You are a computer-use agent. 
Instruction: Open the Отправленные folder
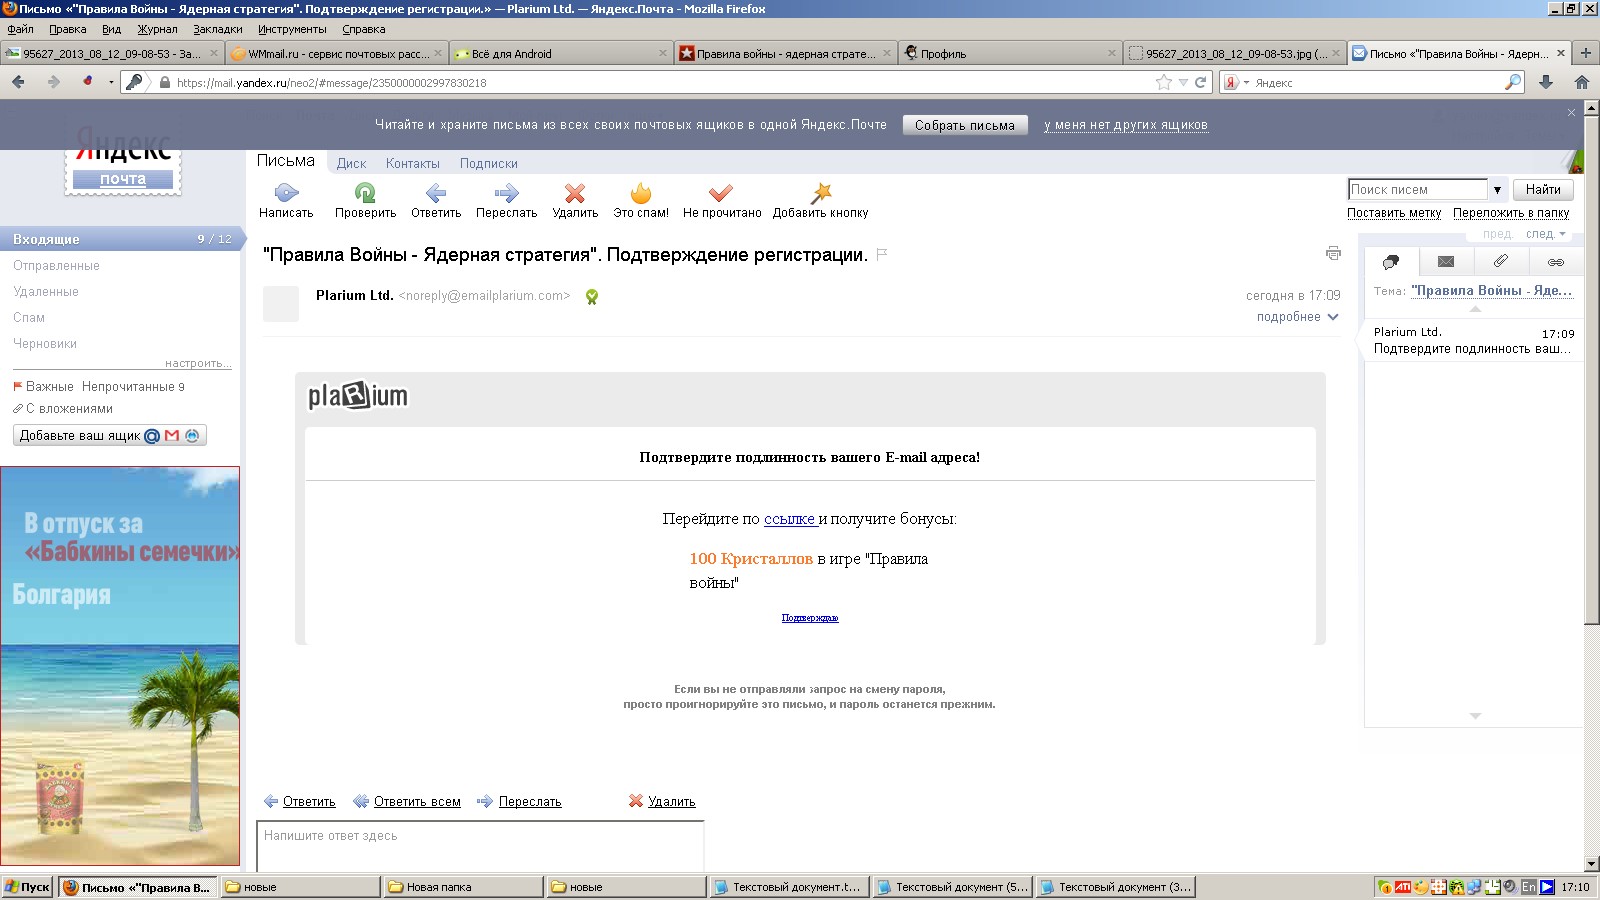56,265
